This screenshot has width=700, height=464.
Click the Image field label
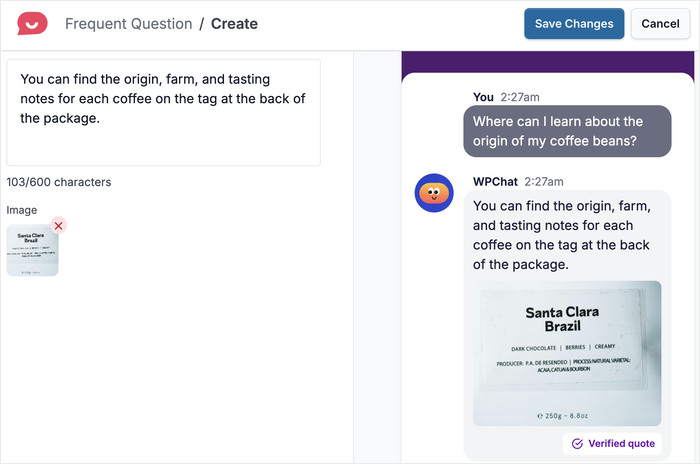click(21, 210)
